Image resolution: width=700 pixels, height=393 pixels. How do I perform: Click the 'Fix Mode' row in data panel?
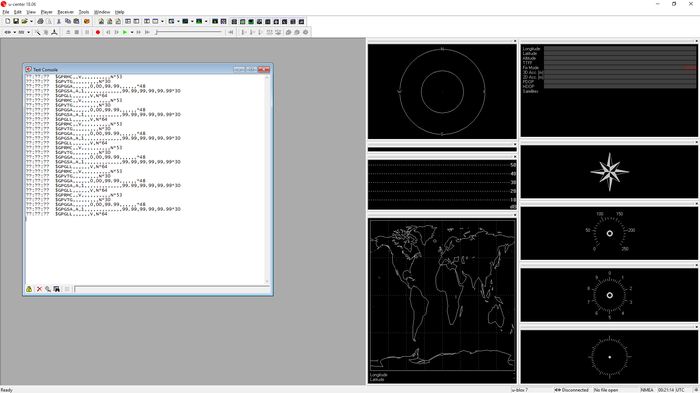click(x=609, y=67)
